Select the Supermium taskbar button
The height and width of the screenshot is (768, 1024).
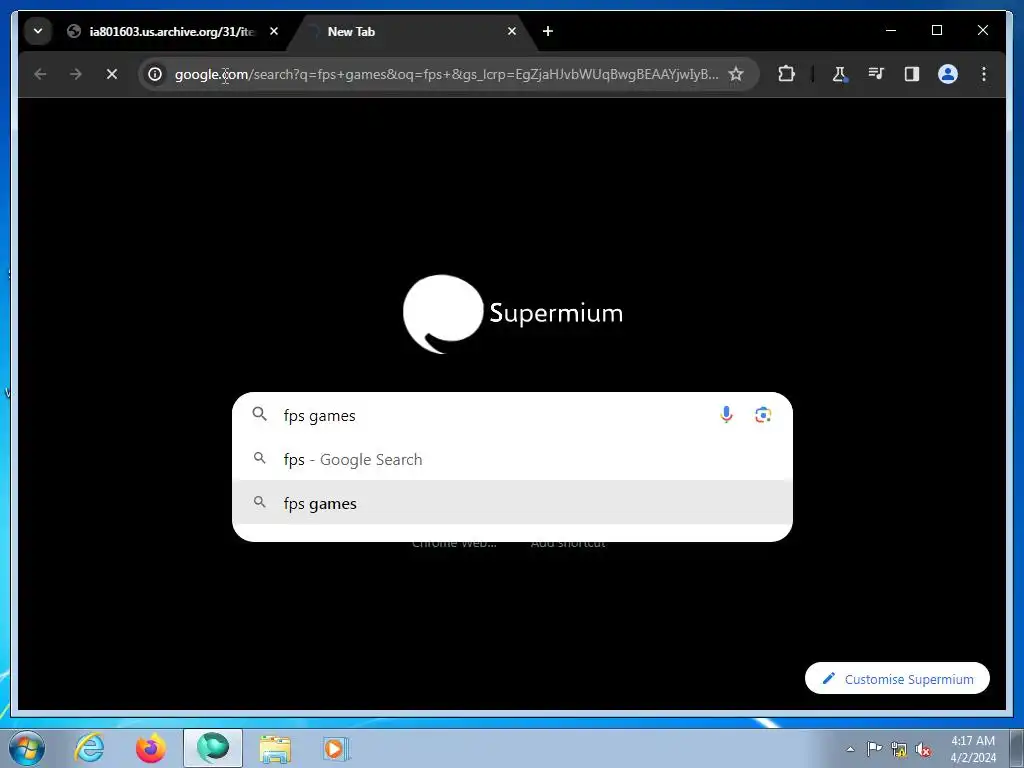point(213,748)
